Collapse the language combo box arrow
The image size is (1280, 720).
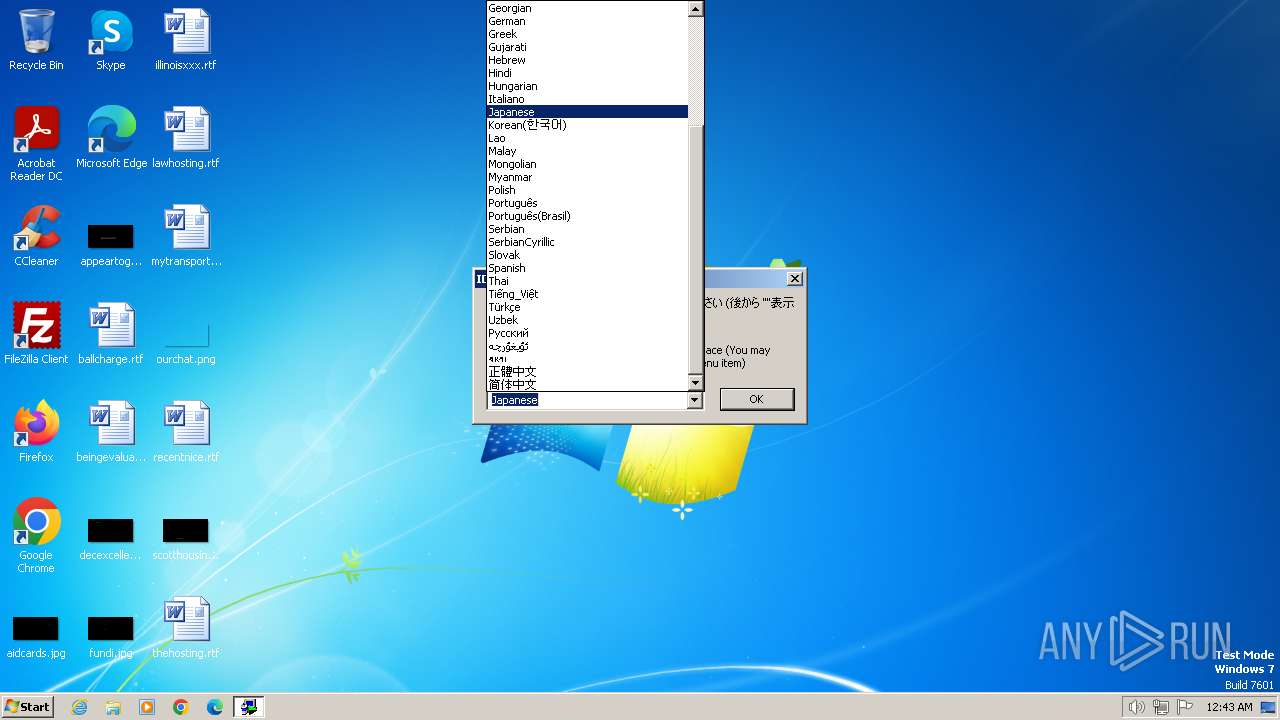(x=695, y=400)
